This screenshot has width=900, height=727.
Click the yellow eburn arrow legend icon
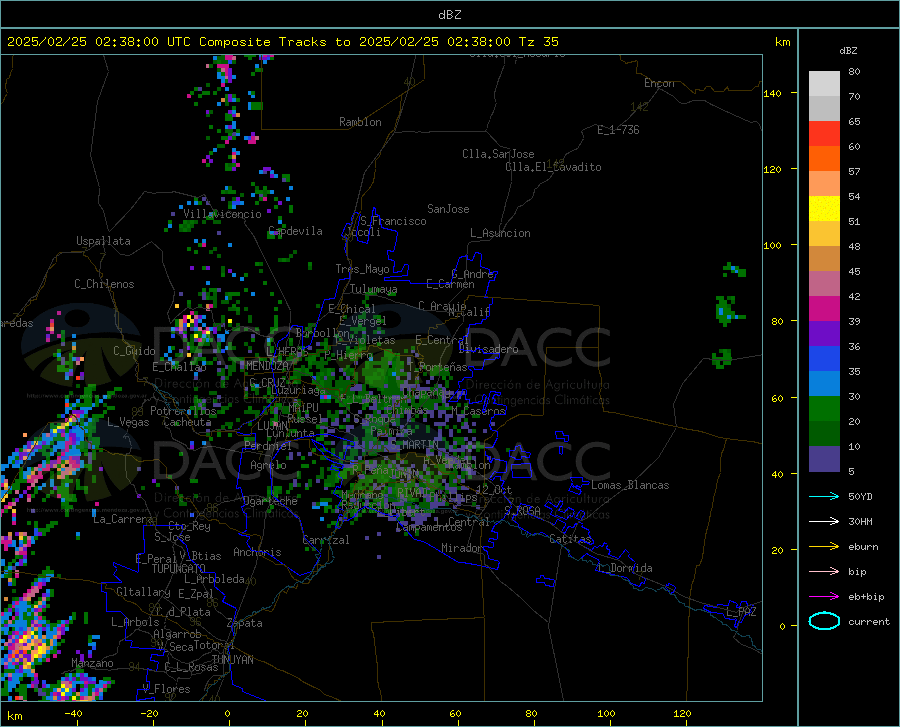[824, 547]
